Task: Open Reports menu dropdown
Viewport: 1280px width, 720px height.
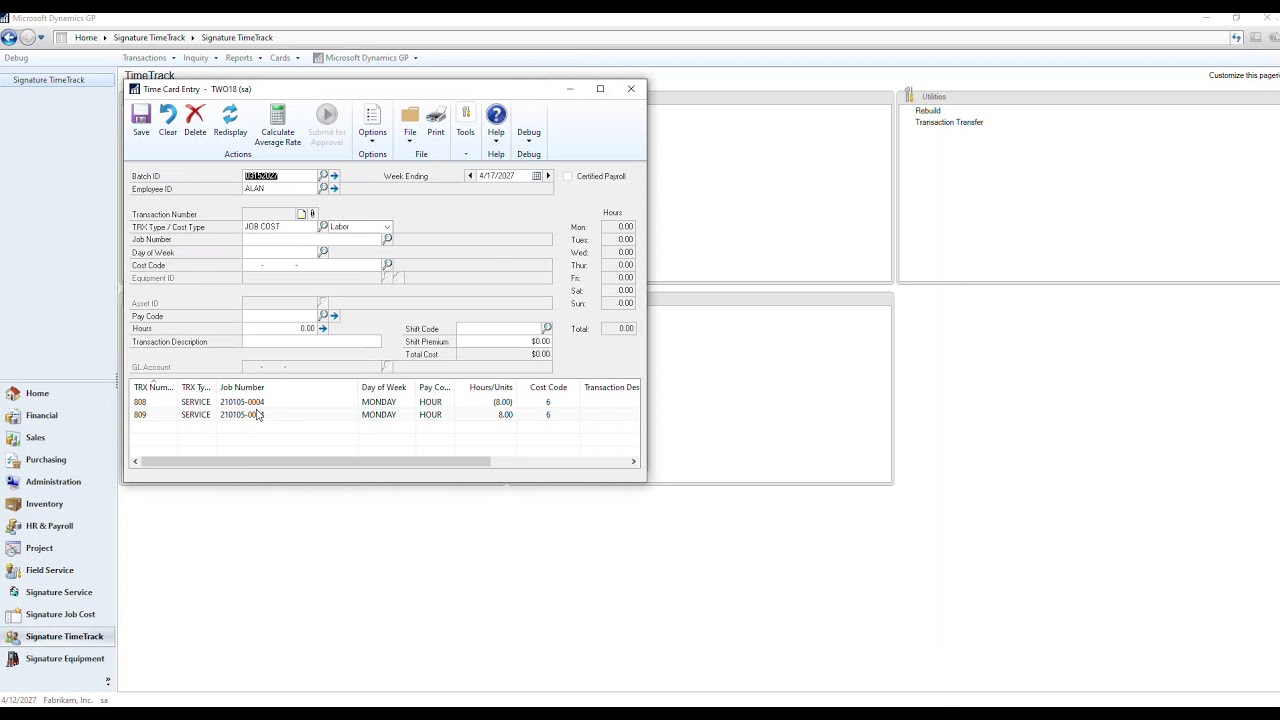Action: [x=243, y=58]
